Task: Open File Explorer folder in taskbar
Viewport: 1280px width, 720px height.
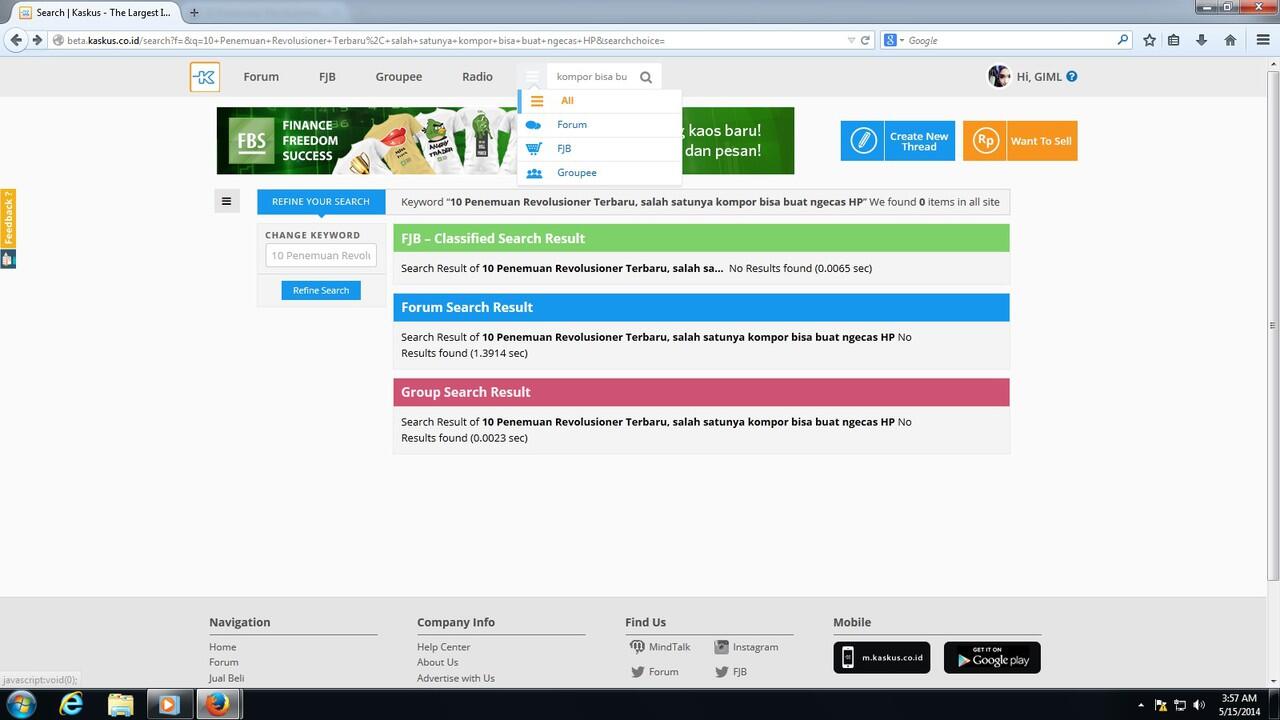Action: click(120, 704)
